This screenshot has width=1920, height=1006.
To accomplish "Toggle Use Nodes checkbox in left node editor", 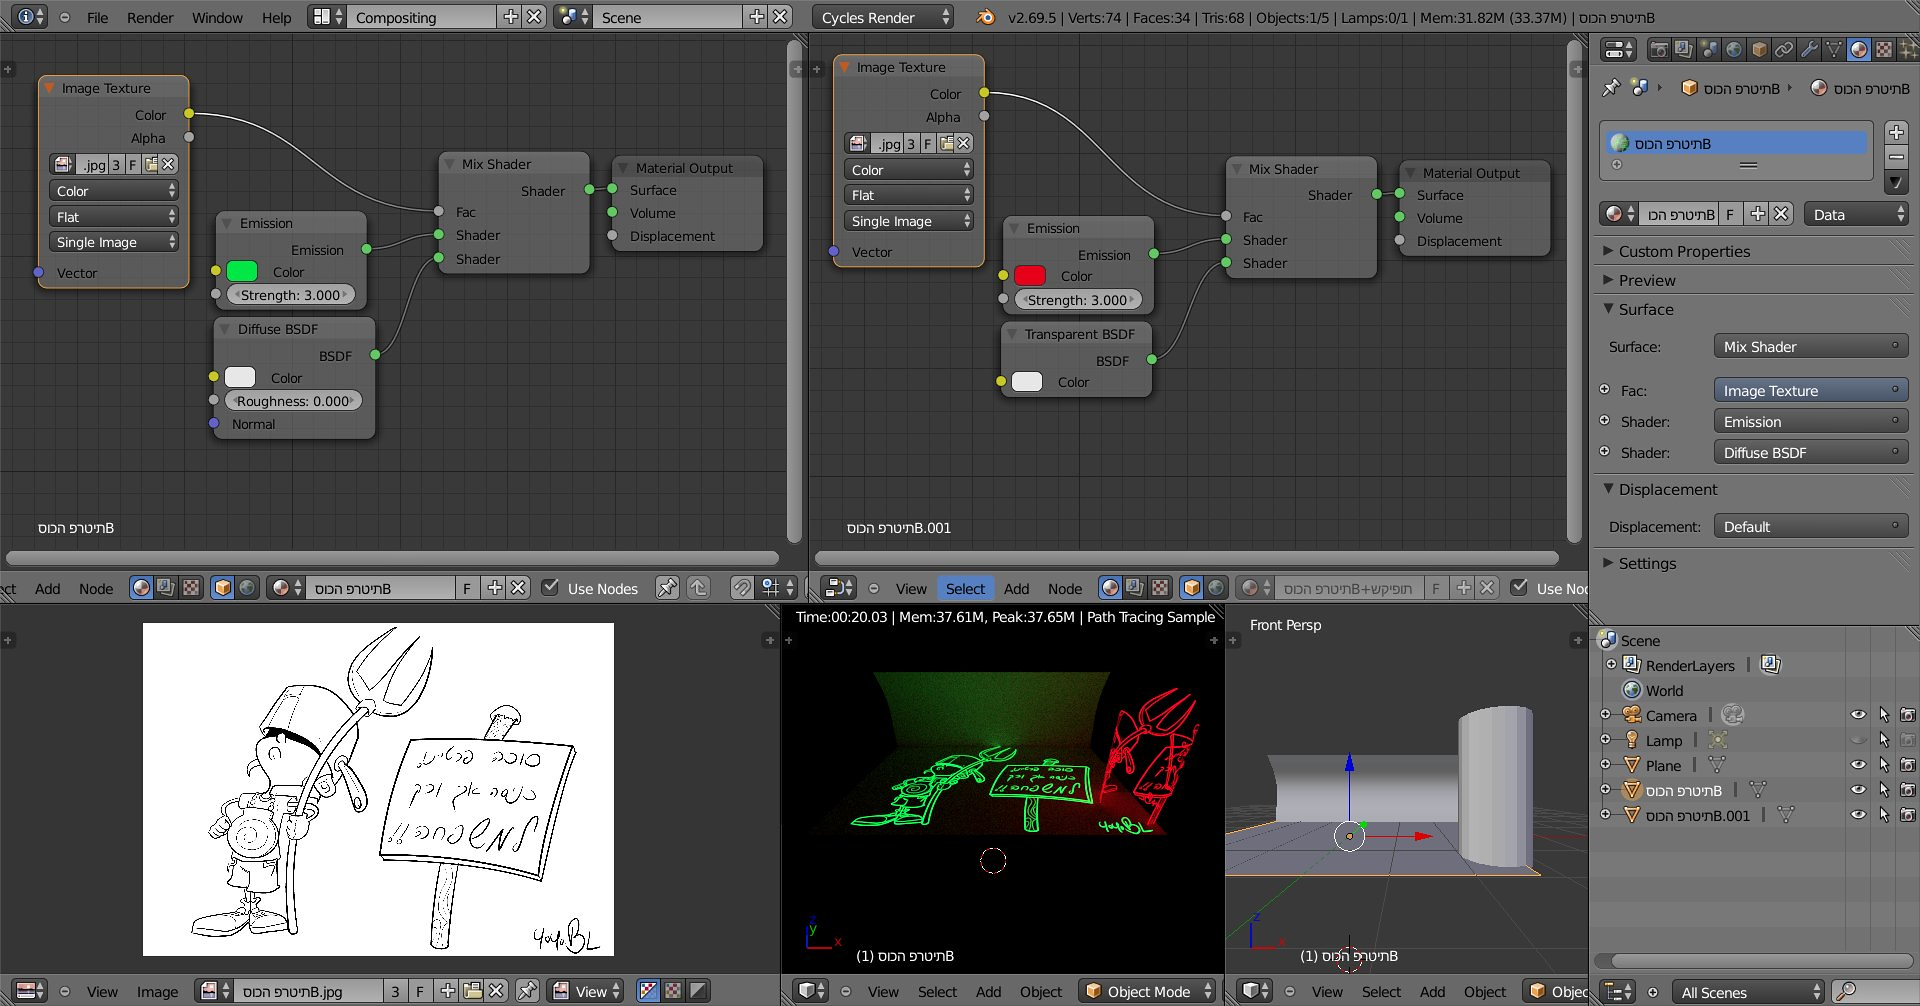I will tap(550, 588).
